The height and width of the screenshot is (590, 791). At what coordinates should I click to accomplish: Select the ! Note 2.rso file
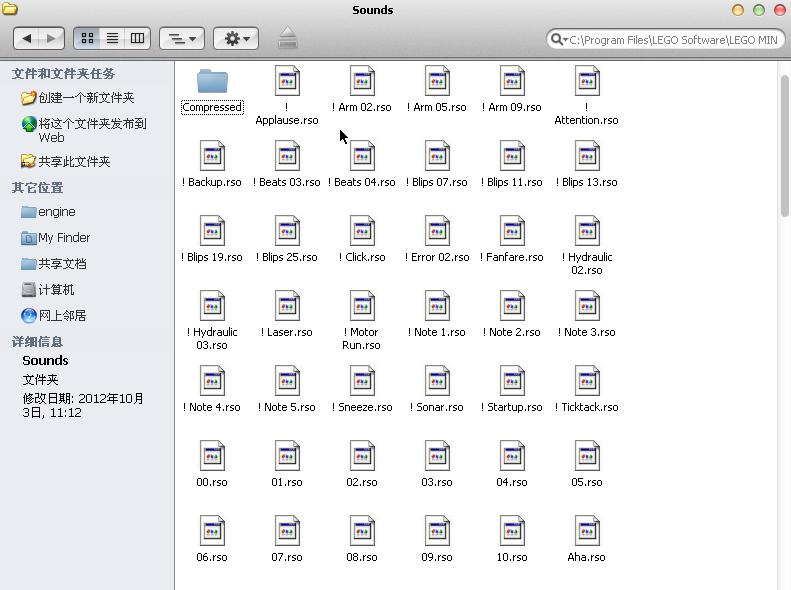[512, 315]
